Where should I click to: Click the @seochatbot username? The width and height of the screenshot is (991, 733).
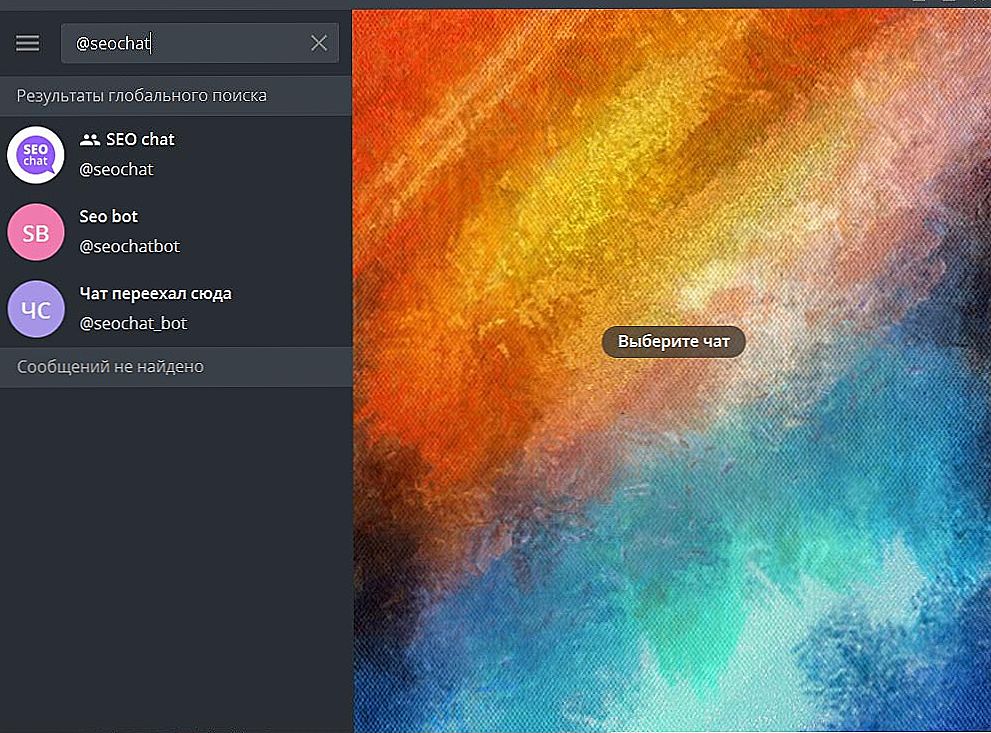click(130, 246)
